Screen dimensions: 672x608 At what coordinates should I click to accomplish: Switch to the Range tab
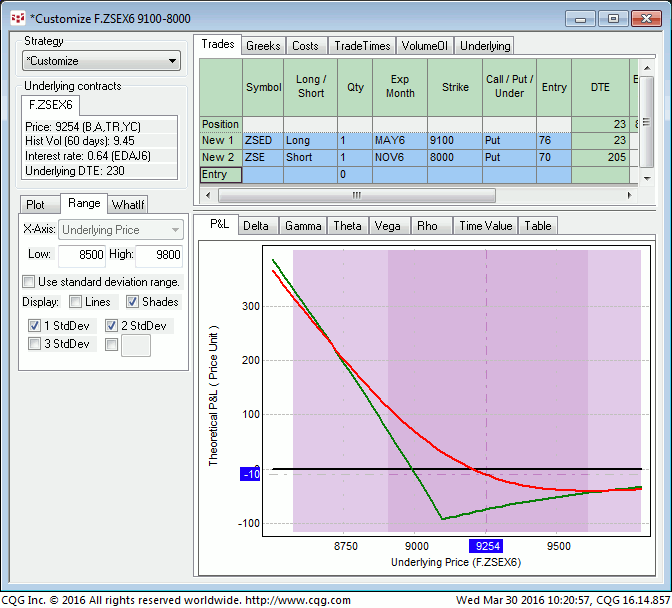[84, 203]
